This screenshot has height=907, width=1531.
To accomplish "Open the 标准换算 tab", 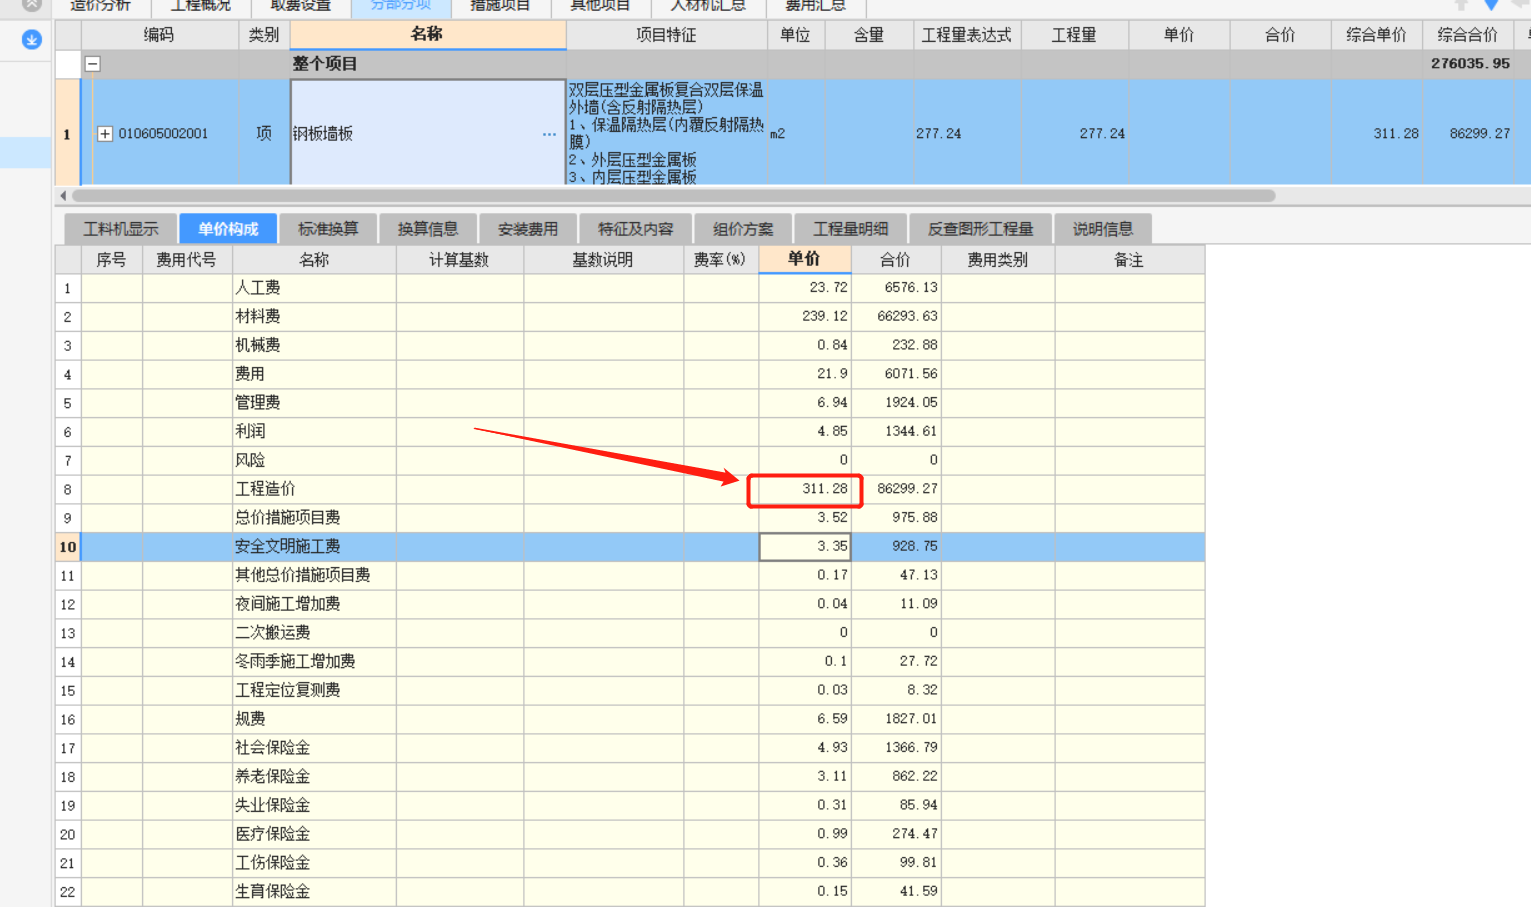I will [x=328, y=229].
